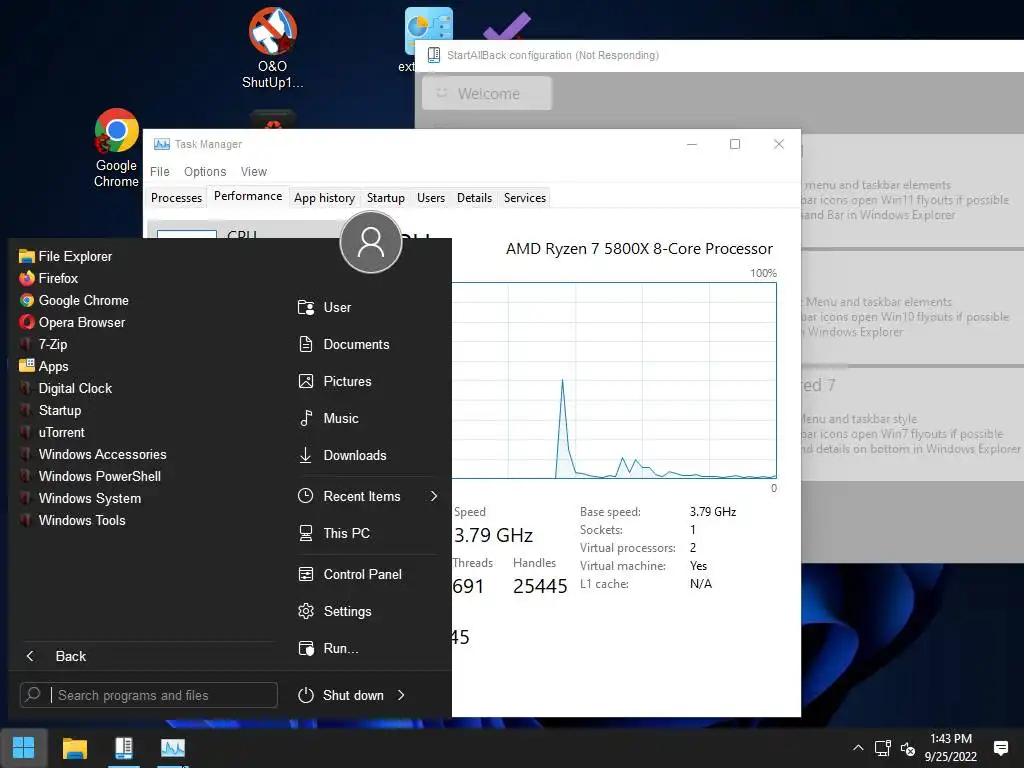Click AMD Ryzen 7 5800X processor name
This screenshot has width=1024, height=768.
[639, 249]
